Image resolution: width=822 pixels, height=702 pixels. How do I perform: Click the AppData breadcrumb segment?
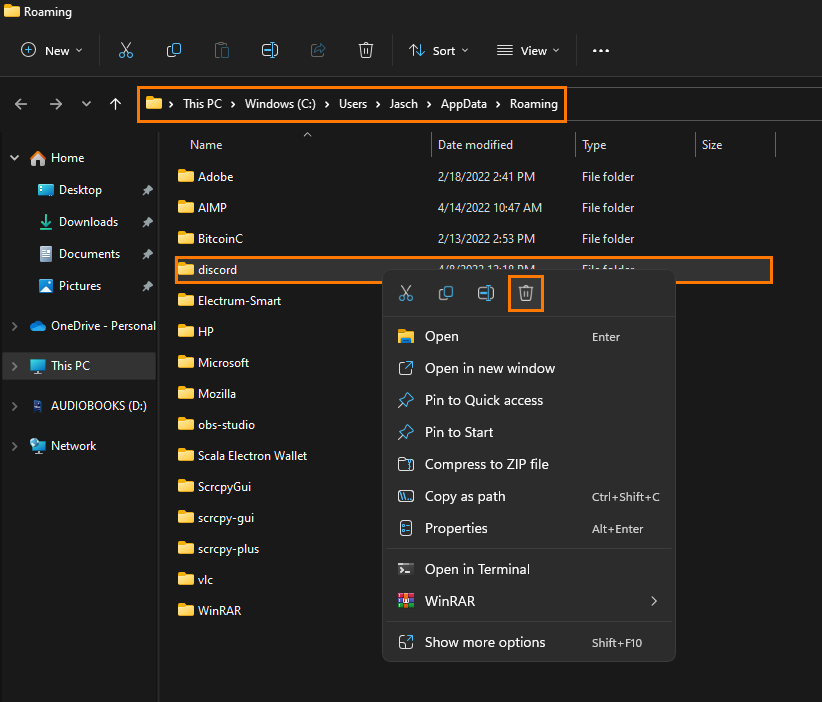pos(463,104)
